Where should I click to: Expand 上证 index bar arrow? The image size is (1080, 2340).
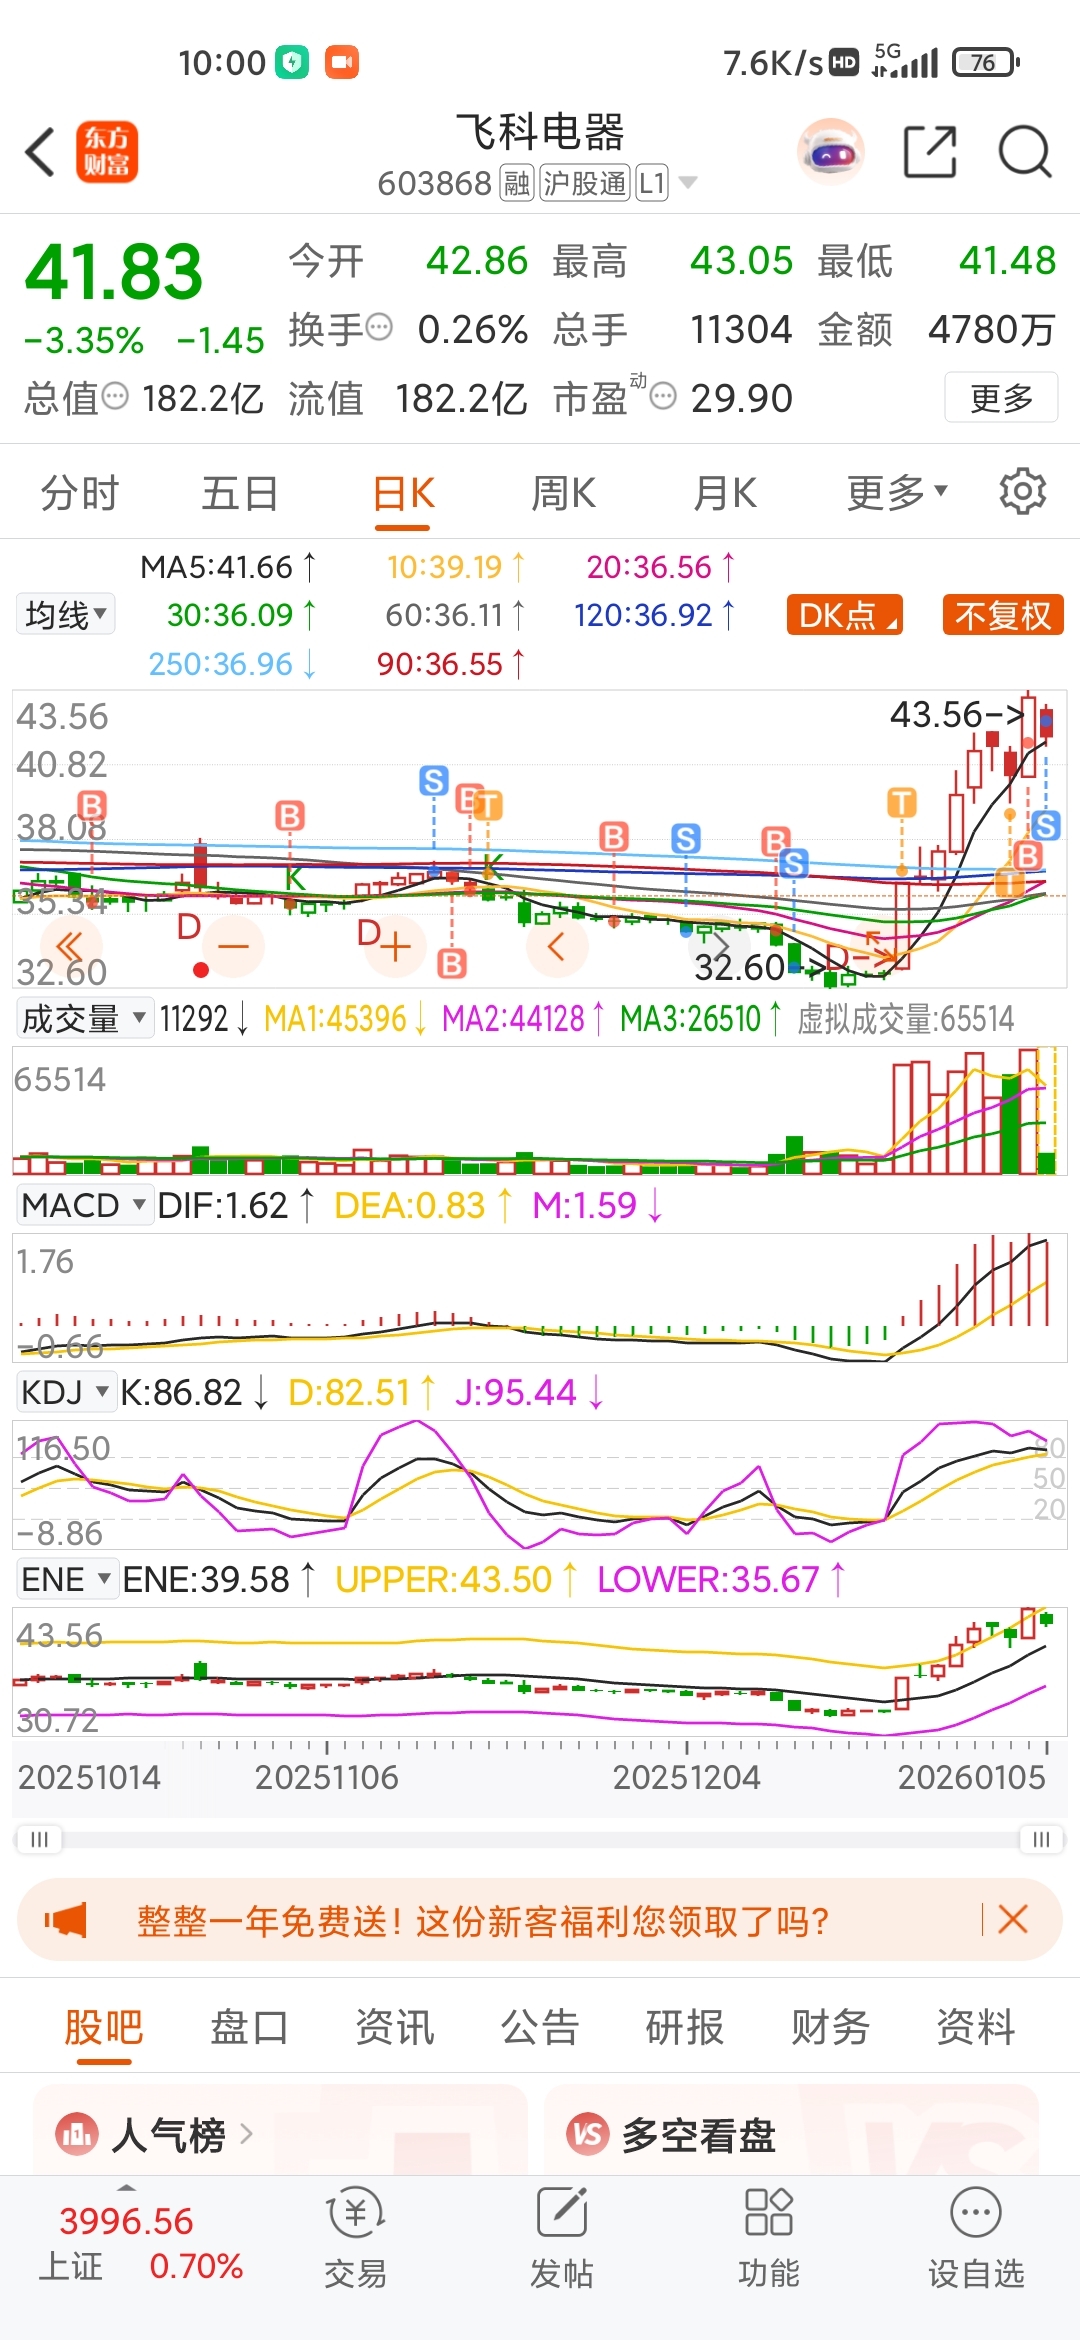126,2188
